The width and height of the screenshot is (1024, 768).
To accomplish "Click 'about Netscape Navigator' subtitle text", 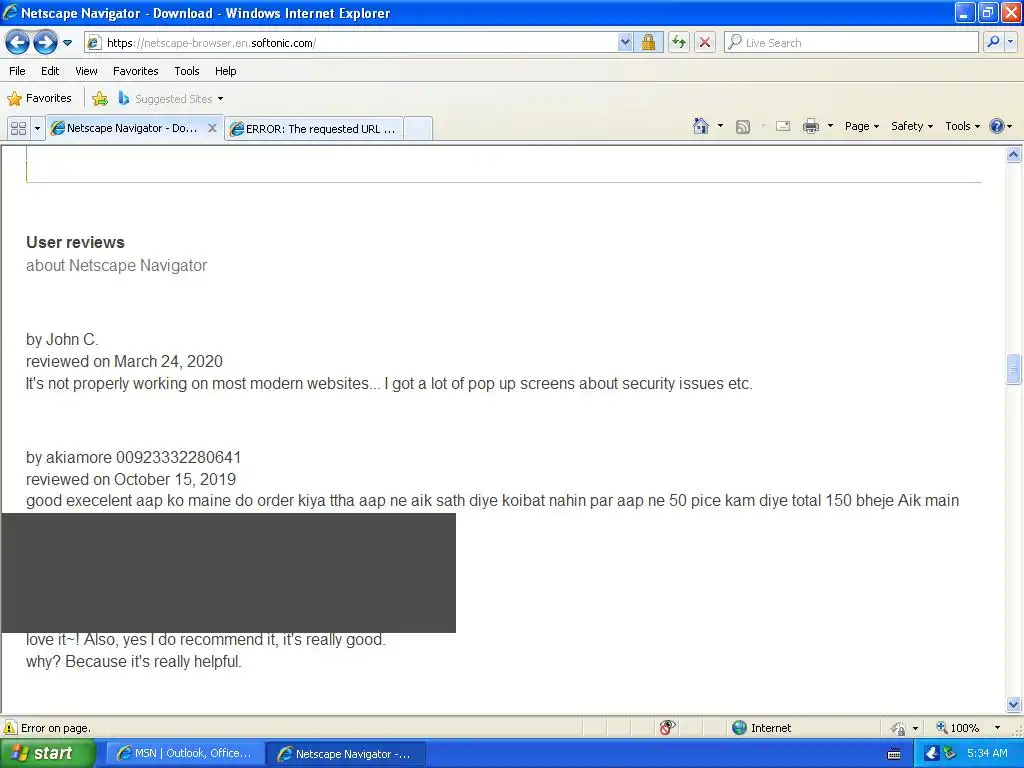I will point(116,265).
